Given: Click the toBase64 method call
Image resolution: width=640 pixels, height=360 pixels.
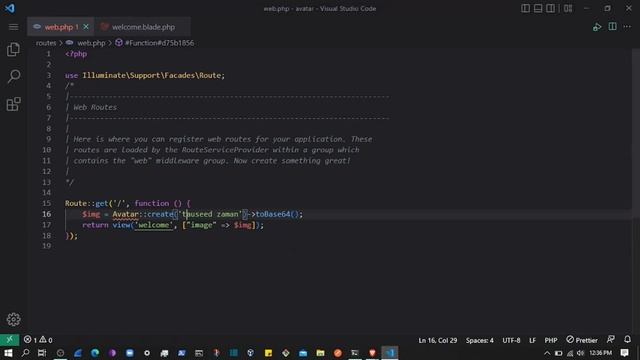Looking at the screenshot, I should [x=273, y=214].
